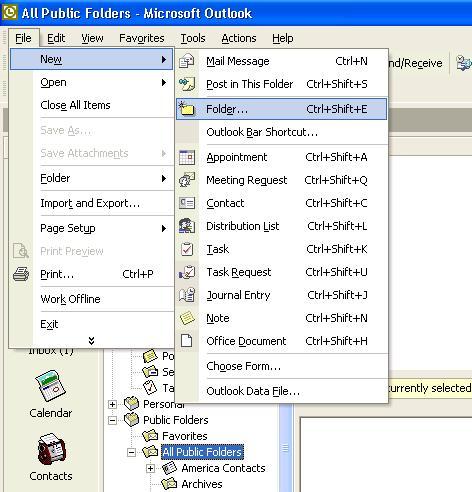
Task: Click the Mail Message envelope icon
Action: [x=187, y=61]
